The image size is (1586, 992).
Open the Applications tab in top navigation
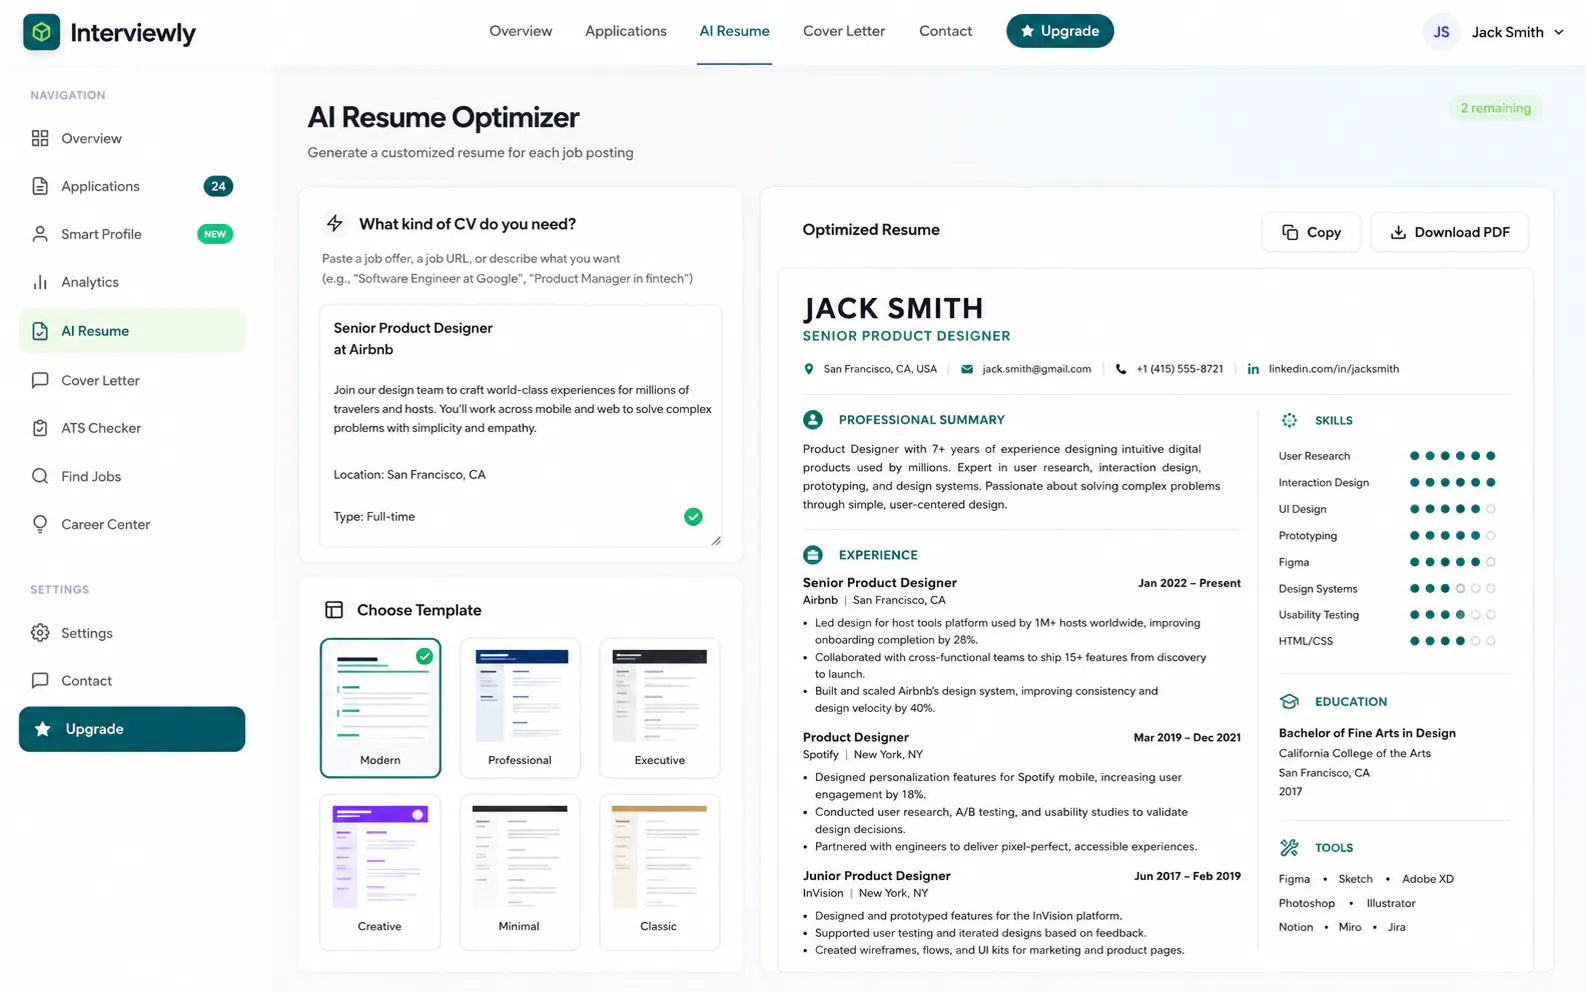626,31
